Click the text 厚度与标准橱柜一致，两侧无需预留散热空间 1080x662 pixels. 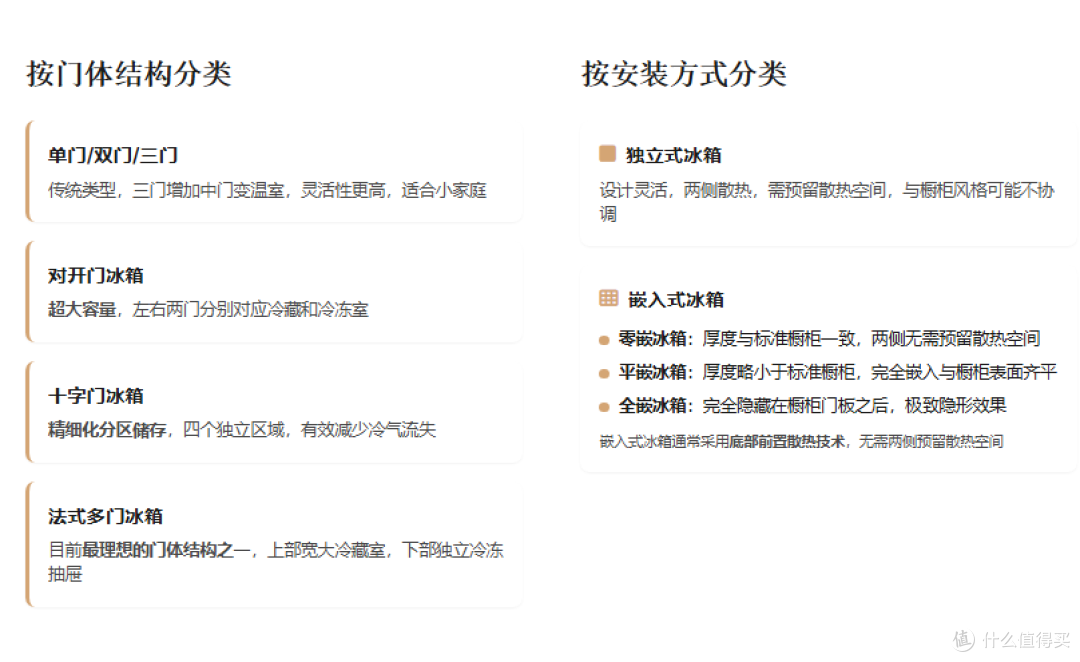pyautogui.click(x=871, y=338)
